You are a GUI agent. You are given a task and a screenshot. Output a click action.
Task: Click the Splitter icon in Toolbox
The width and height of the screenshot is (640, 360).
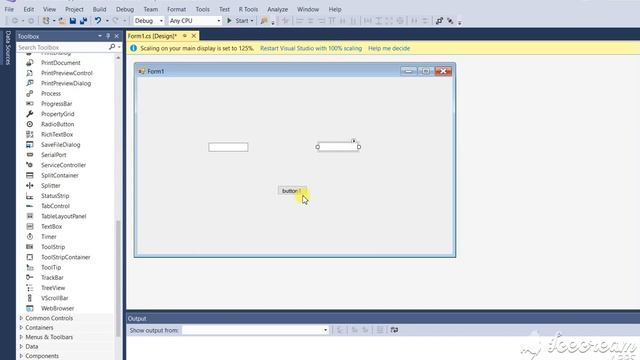30,186
